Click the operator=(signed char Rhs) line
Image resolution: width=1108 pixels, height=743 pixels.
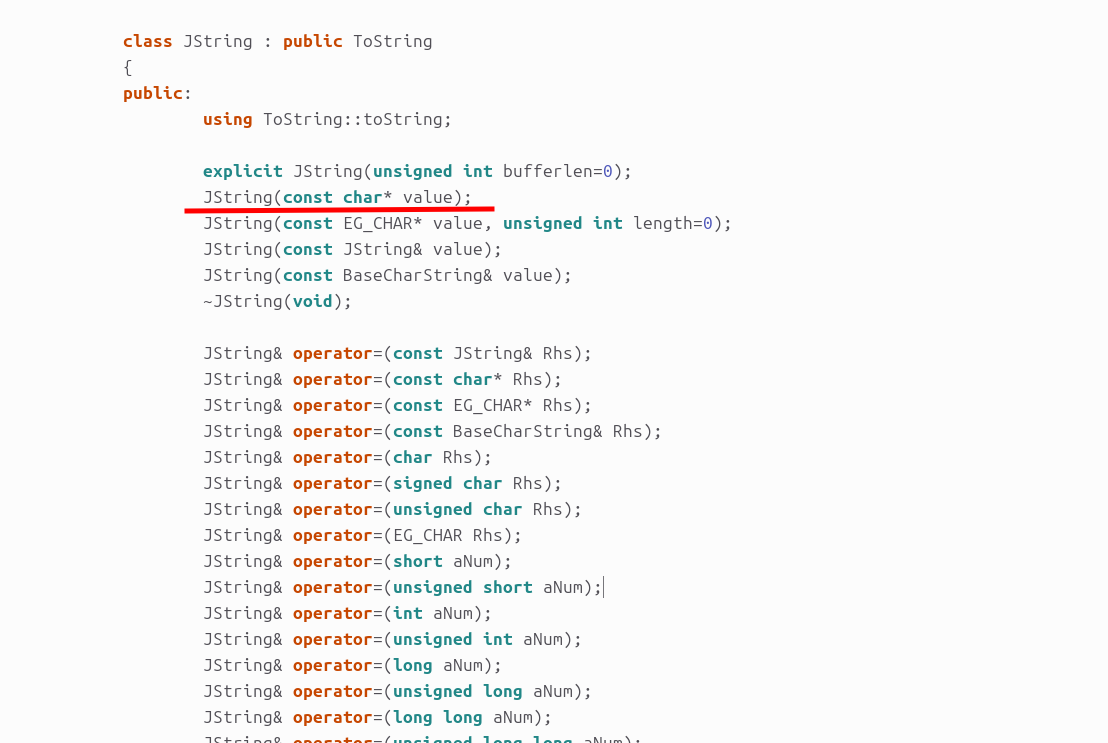tap(382, 483)
